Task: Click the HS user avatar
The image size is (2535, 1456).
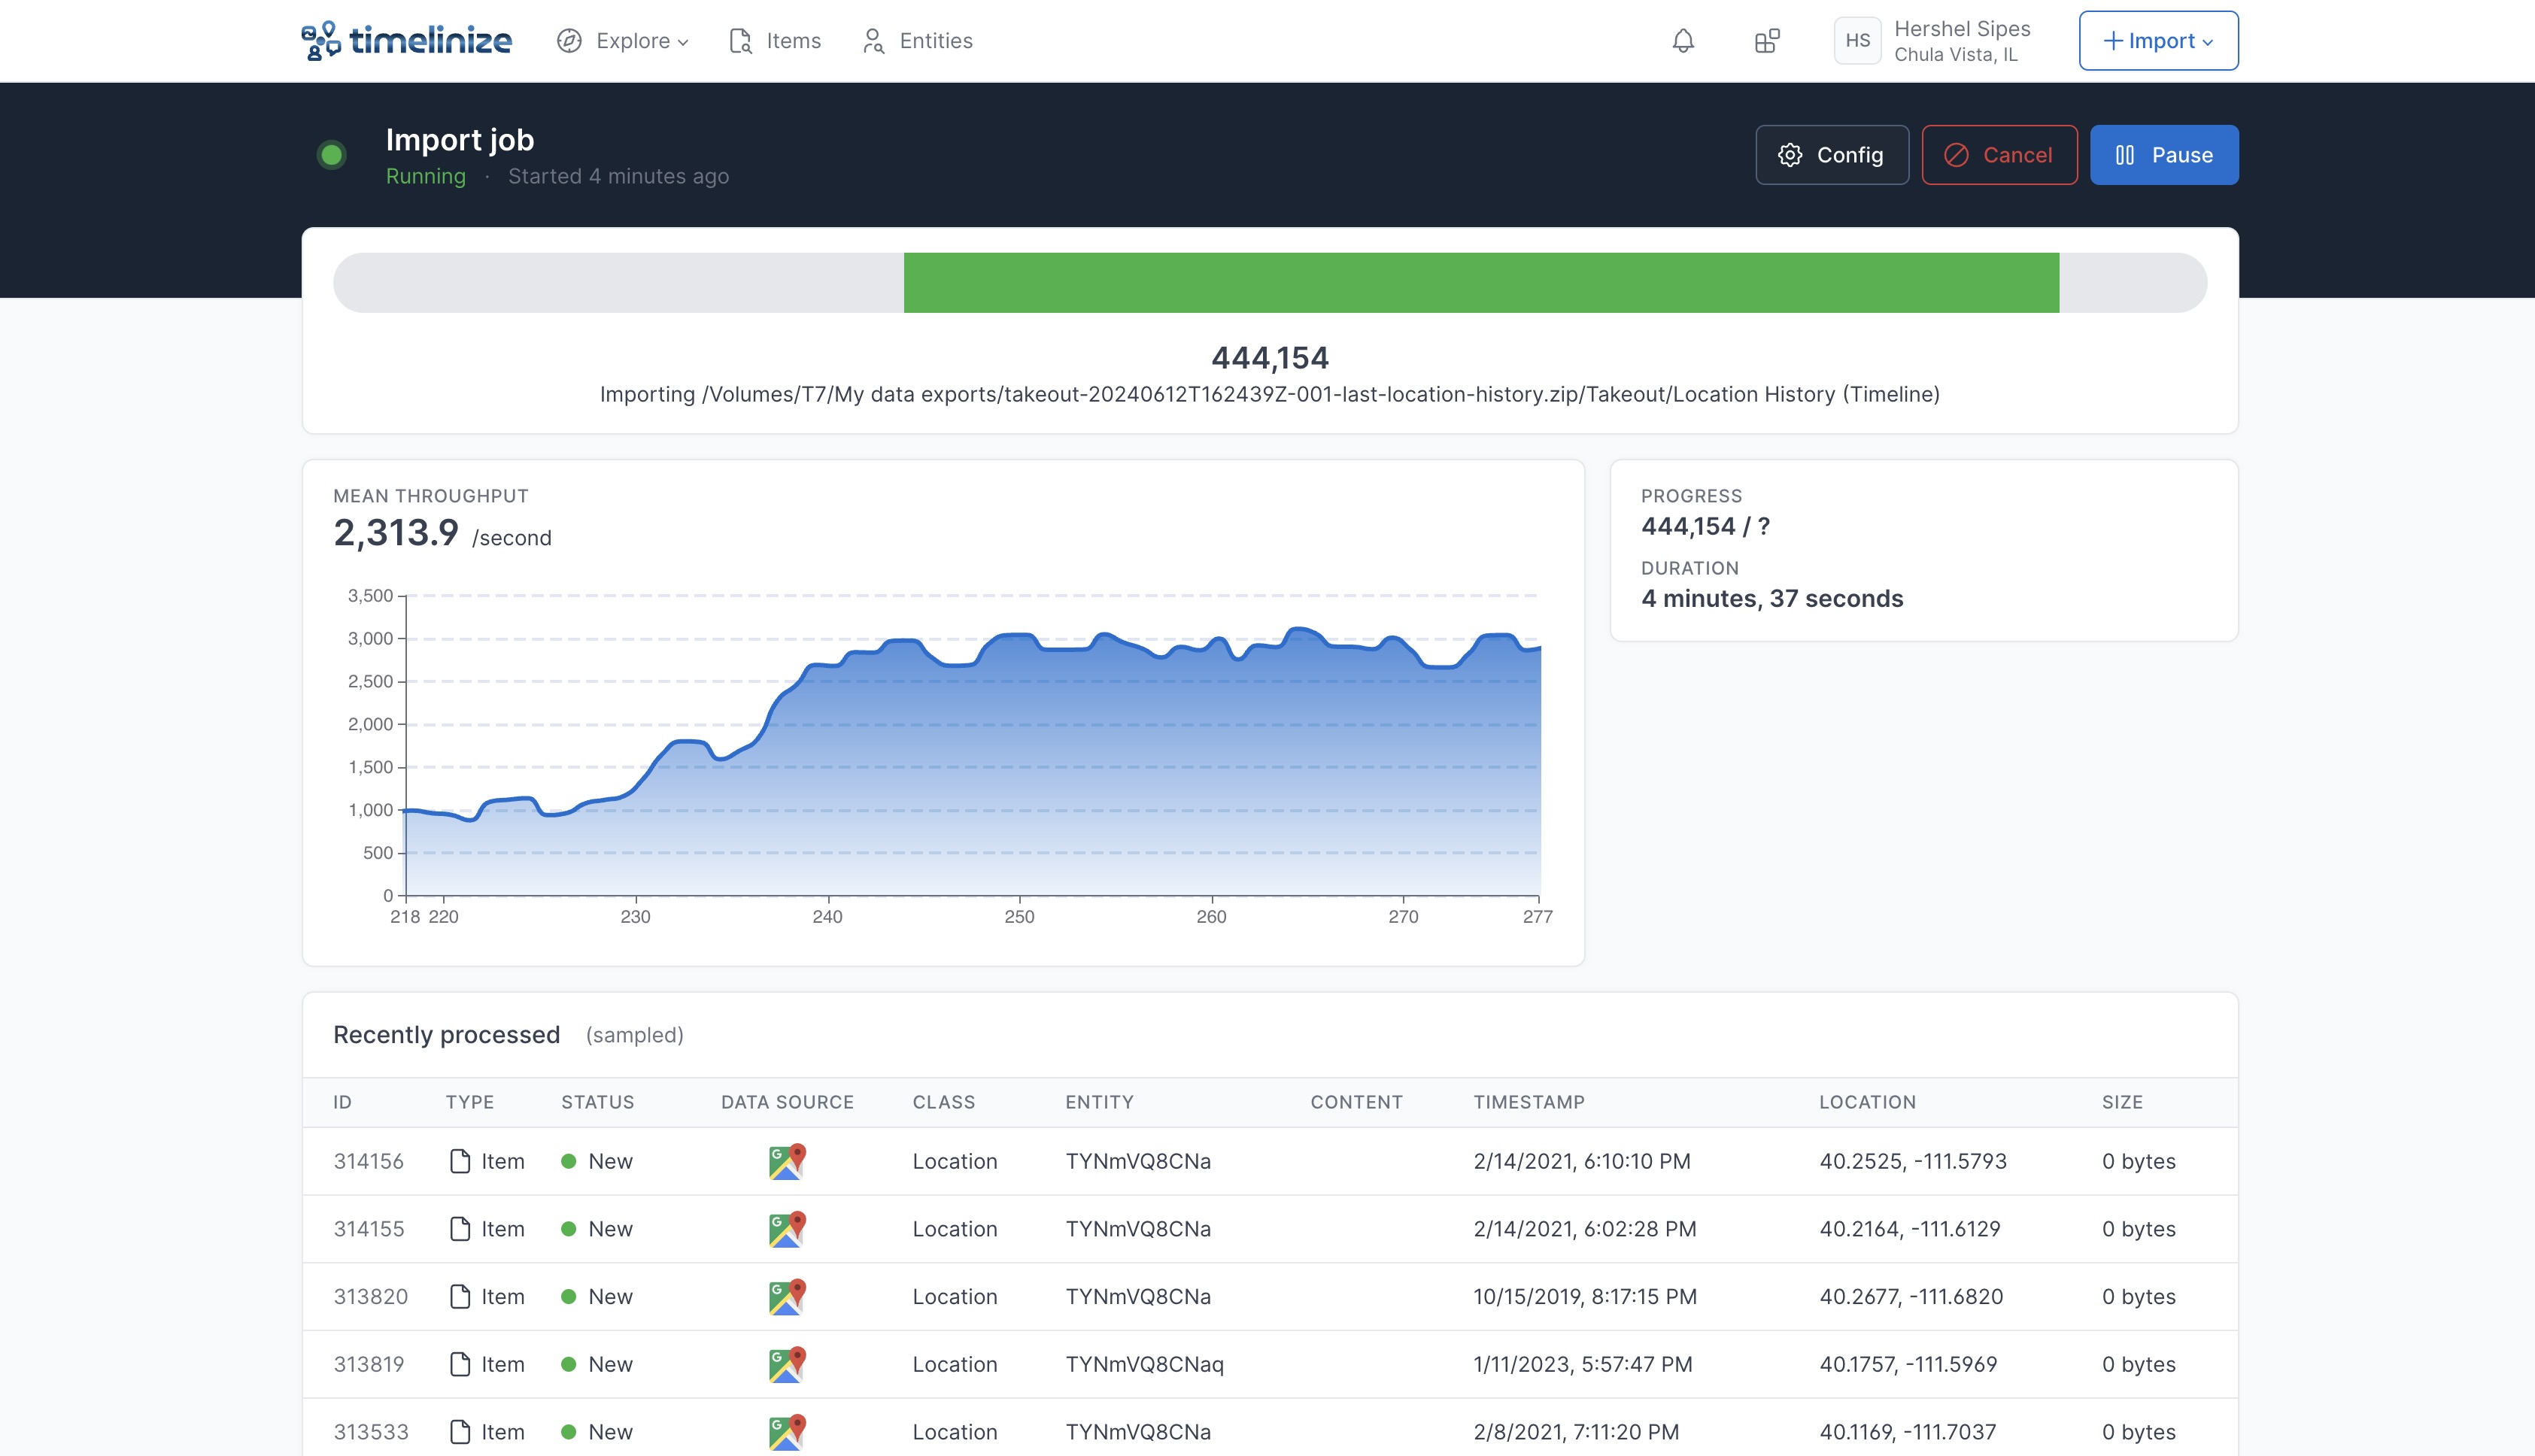Action: pos(1857,41)
